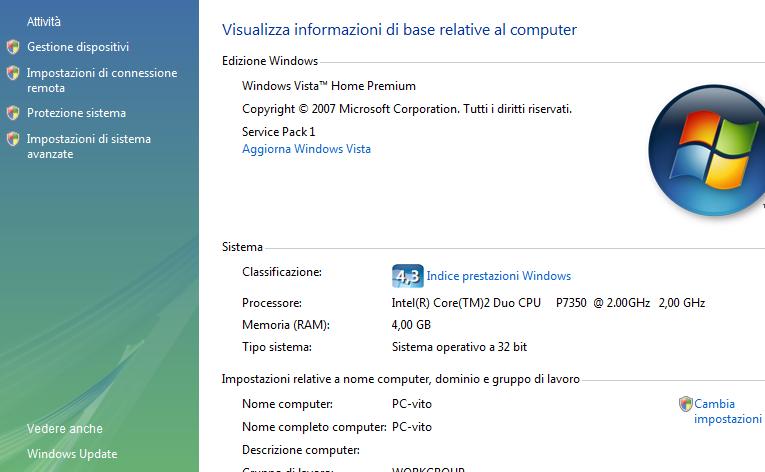
Task: Open Impostazioni di sistema avanzate
Action: coord(89,146)
